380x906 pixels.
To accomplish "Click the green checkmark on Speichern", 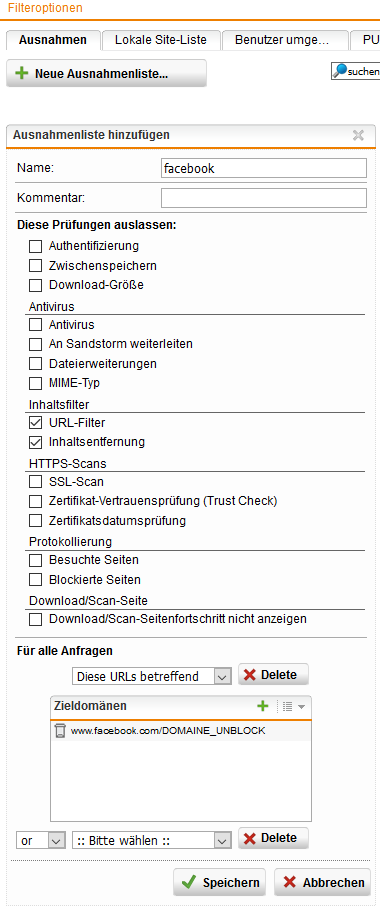I will pos(188,882).
